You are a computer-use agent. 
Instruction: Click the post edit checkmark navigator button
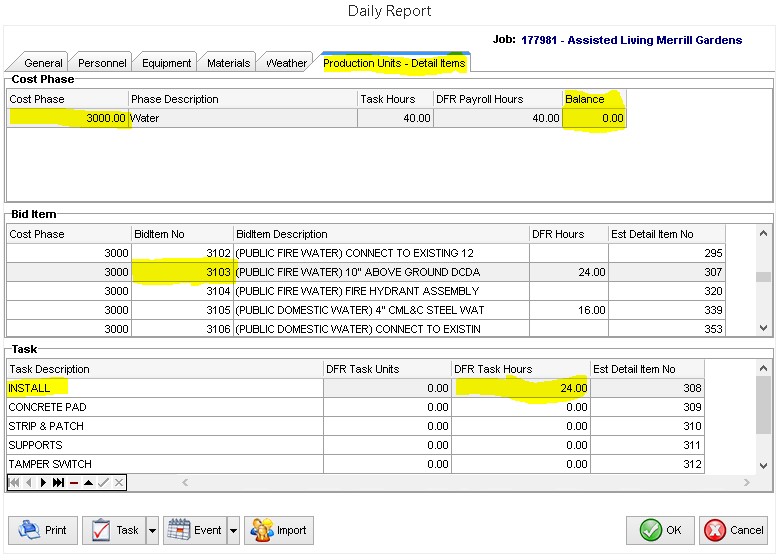tap(103, 482)
